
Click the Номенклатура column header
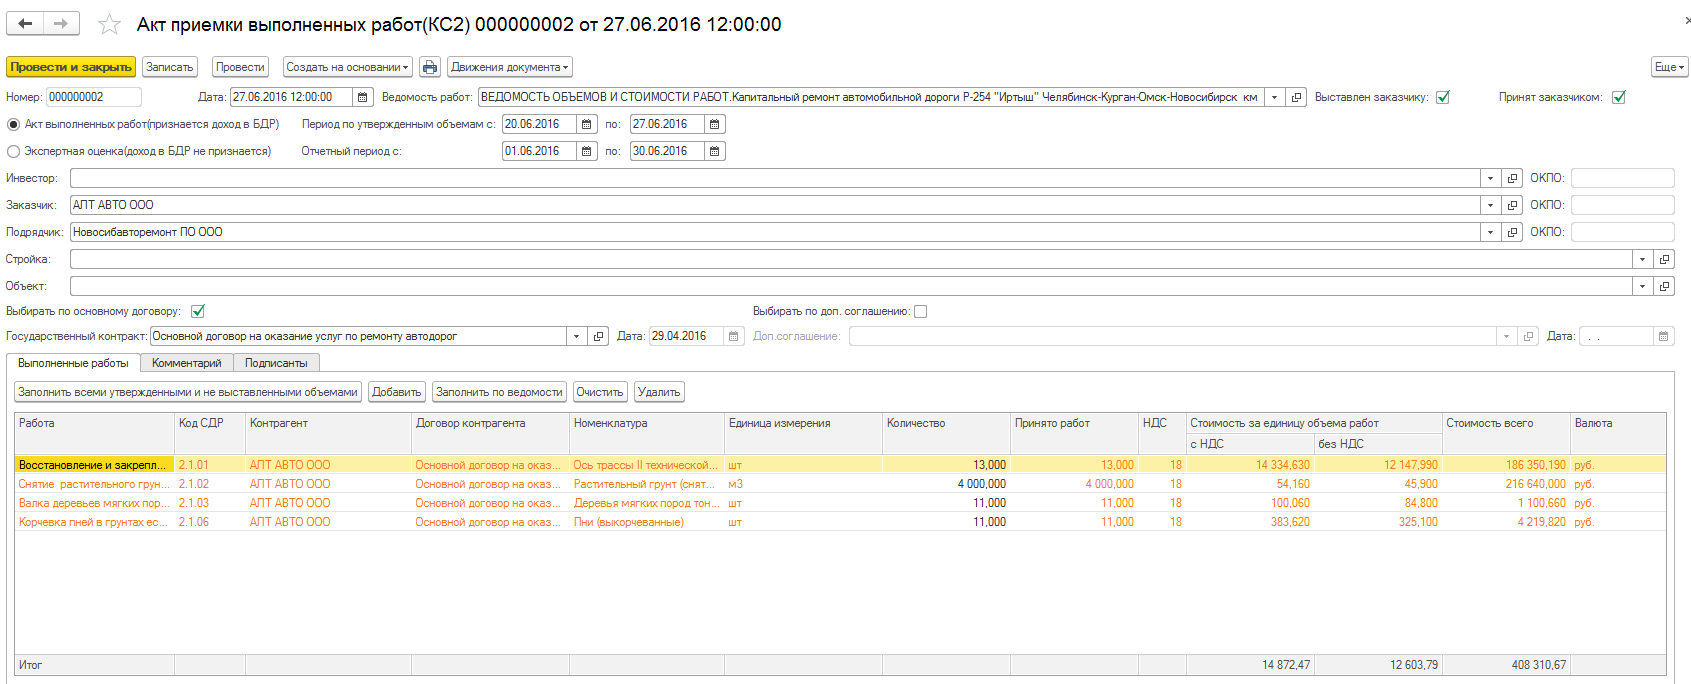647,433
